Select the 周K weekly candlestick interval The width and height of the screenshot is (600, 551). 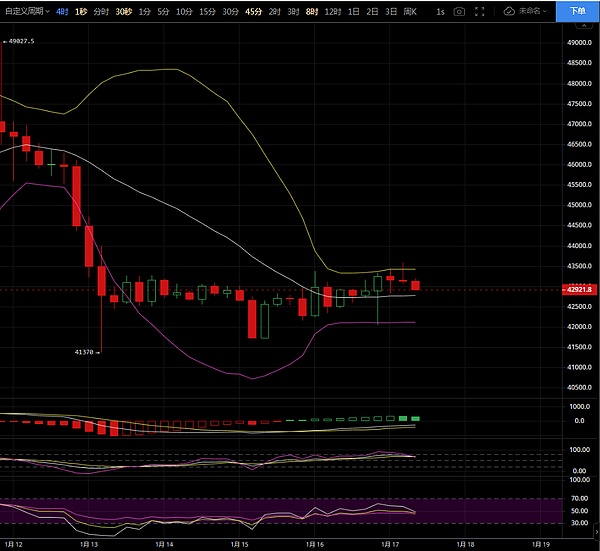point(407,11)
